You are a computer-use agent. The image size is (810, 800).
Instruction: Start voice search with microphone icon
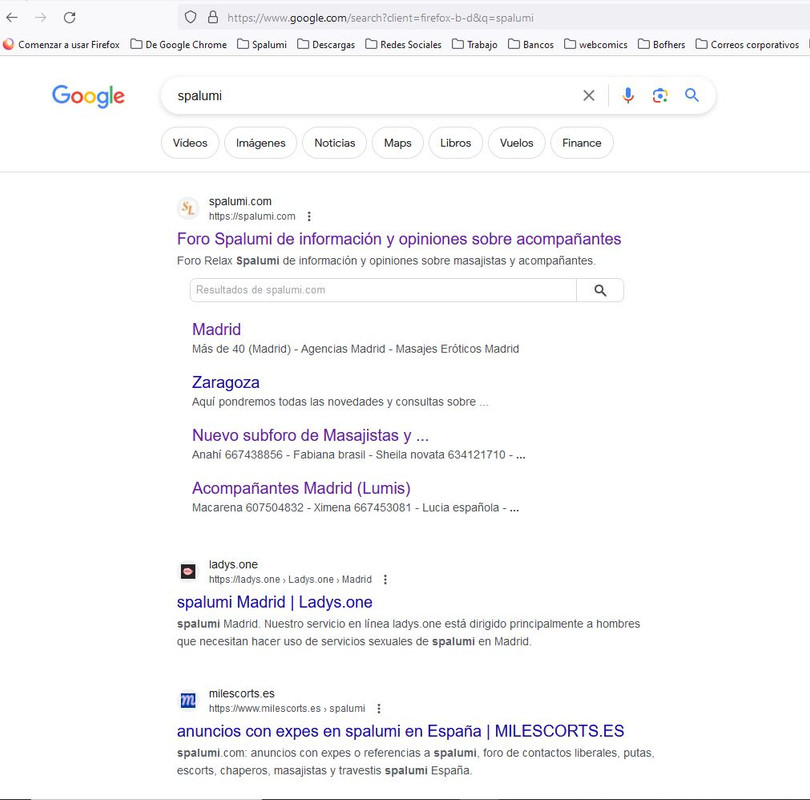628,96
